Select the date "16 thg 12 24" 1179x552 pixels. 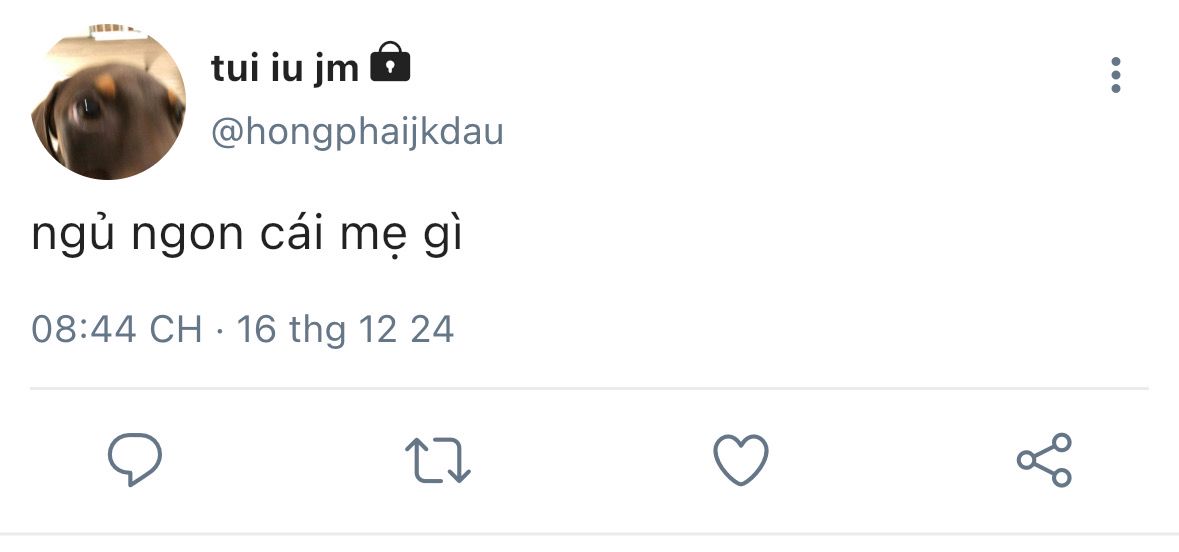click(x=345, y=329)
